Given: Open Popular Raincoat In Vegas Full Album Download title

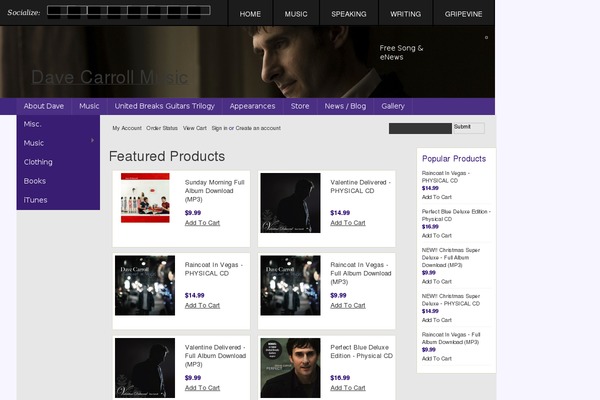Looking at the screenshot, I should click(x=451, y=338).
